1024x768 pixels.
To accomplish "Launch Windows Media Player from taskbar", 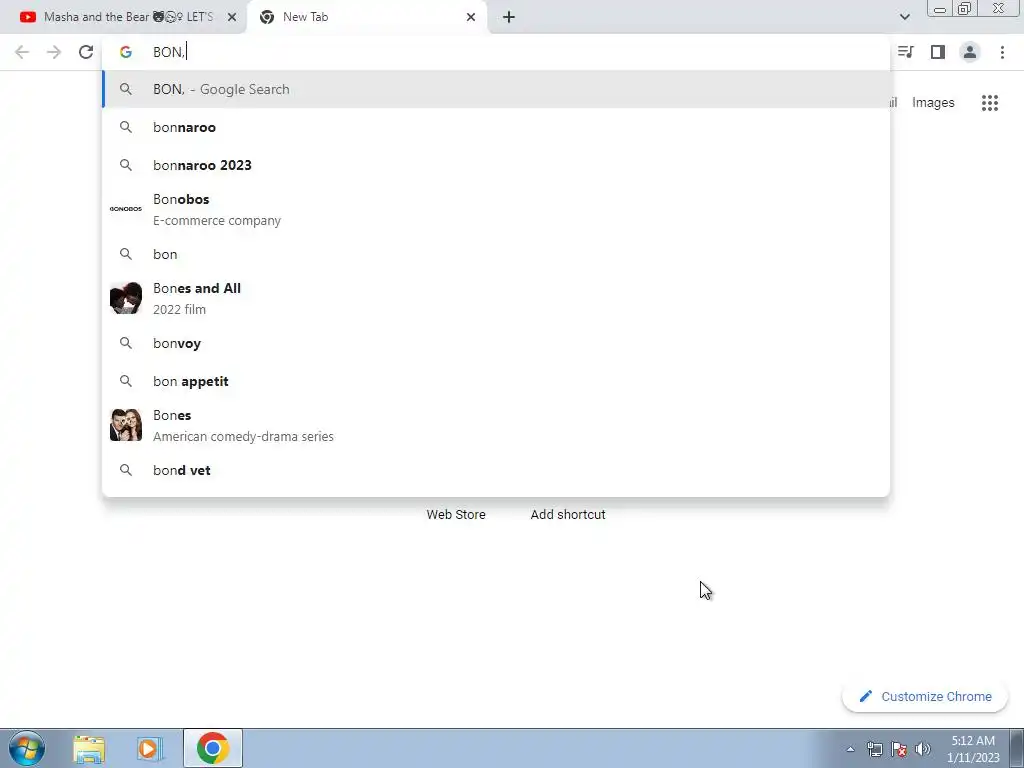I will pyautogui.click(x=149, y=748).
